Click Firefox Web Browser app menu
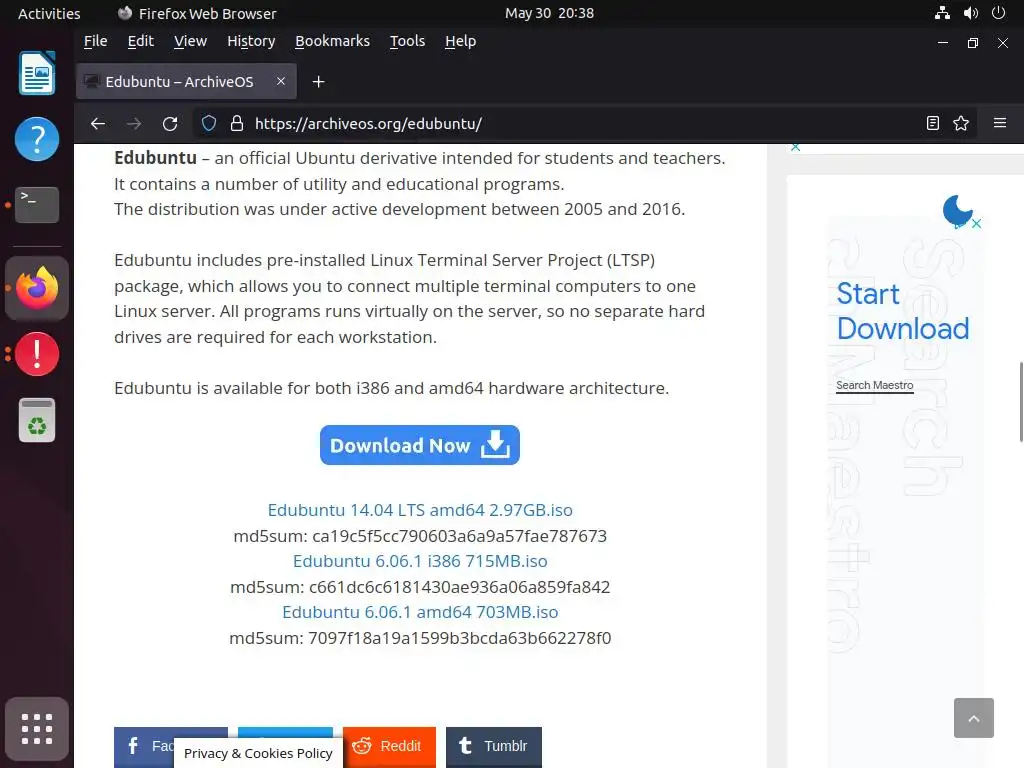 tap(197, 13)
